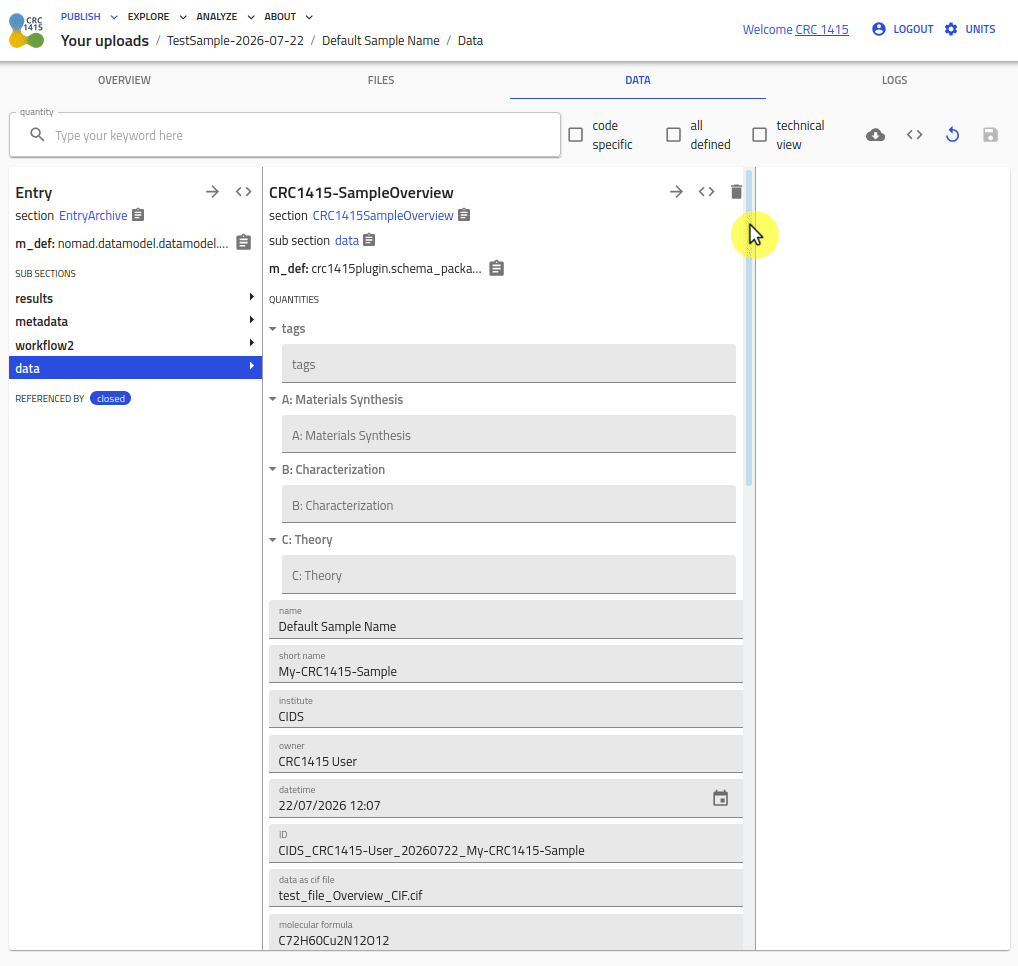Click the reload circular arrow icon
The image size is (1018, 966).
tap(952, 135)
